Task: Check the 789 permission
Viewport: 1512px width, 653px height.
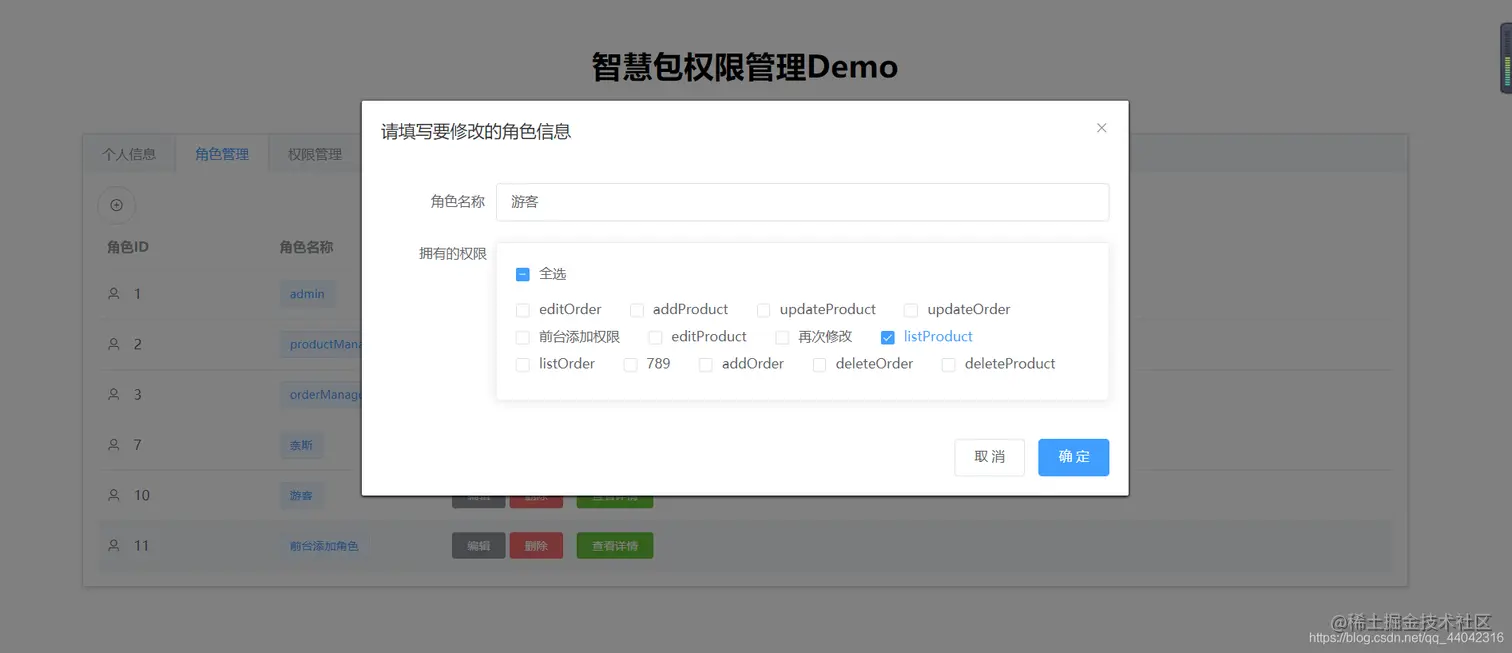Action: coord(631,364)
